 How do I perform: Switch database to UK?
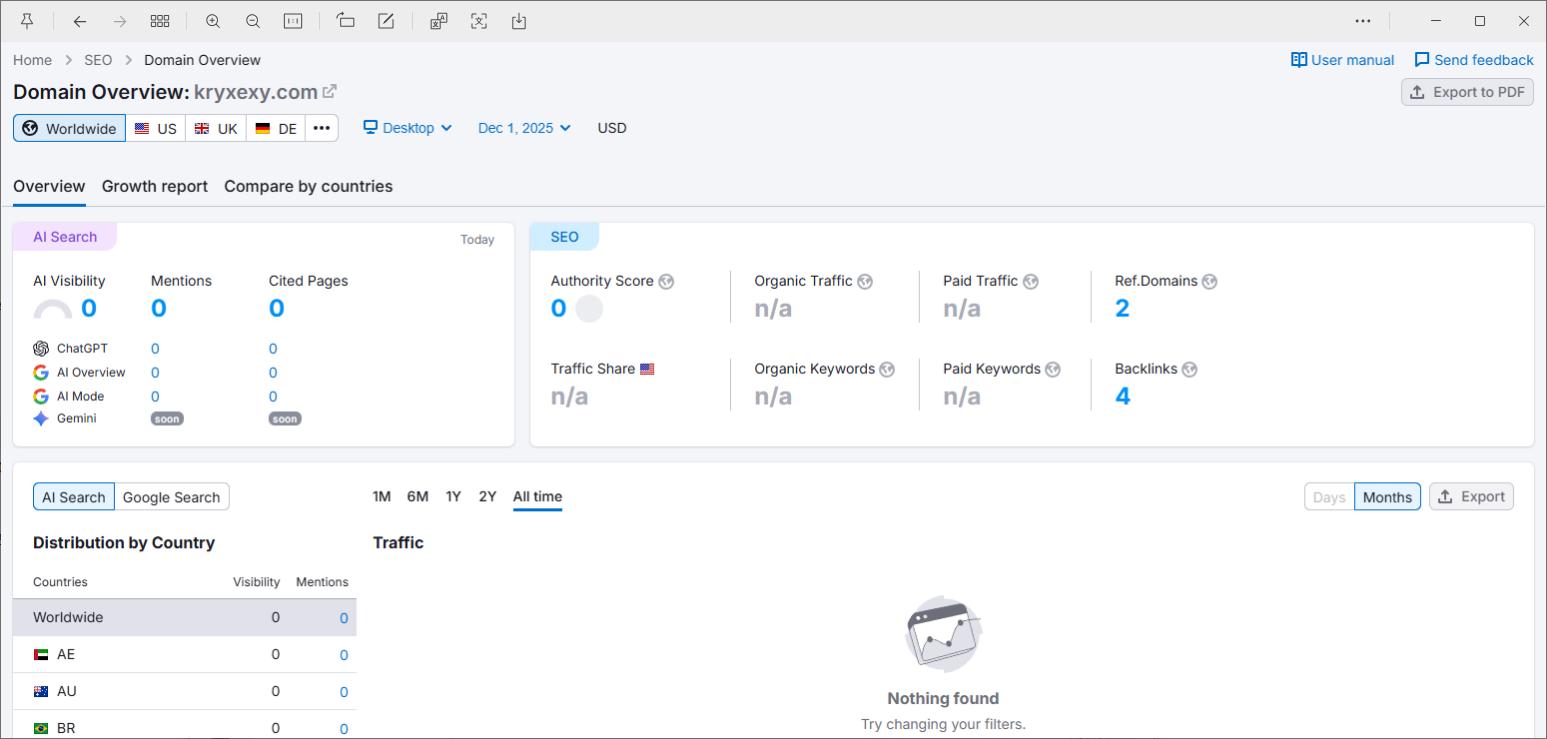[x=215, y=128]
